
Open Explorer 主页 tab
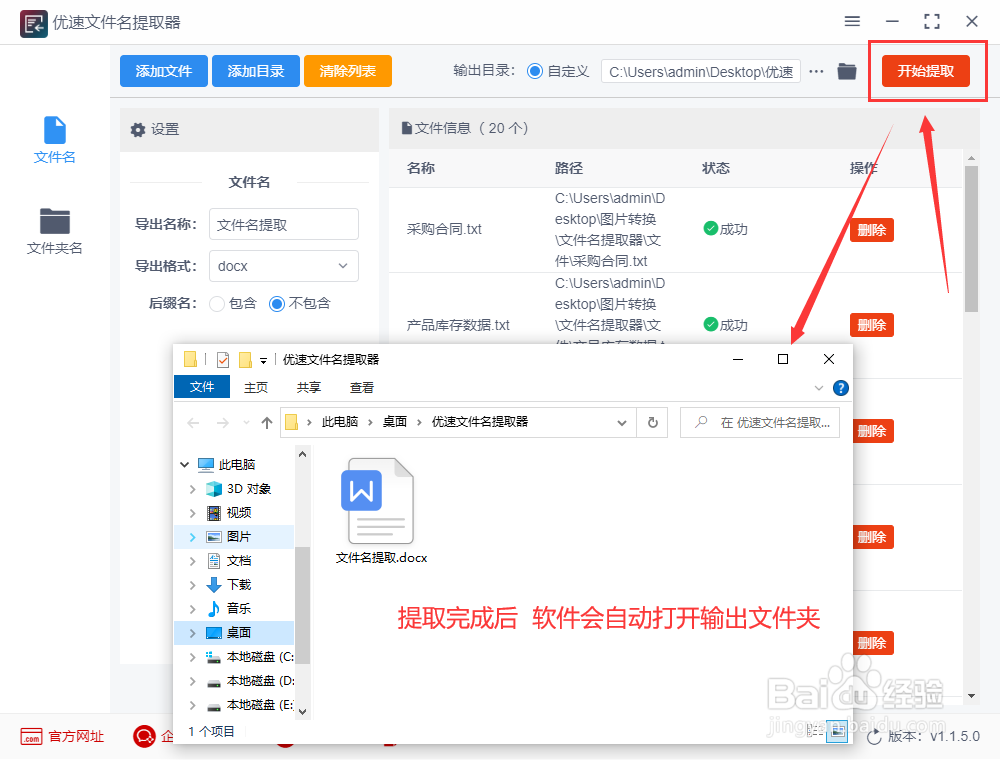(x=256, y=387)
